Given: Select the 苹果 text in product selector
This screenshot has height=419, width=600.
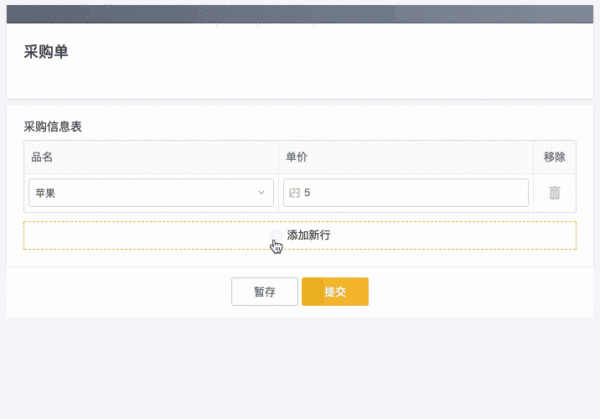Looking at the screenshot, I should click(x=45, y=193).
